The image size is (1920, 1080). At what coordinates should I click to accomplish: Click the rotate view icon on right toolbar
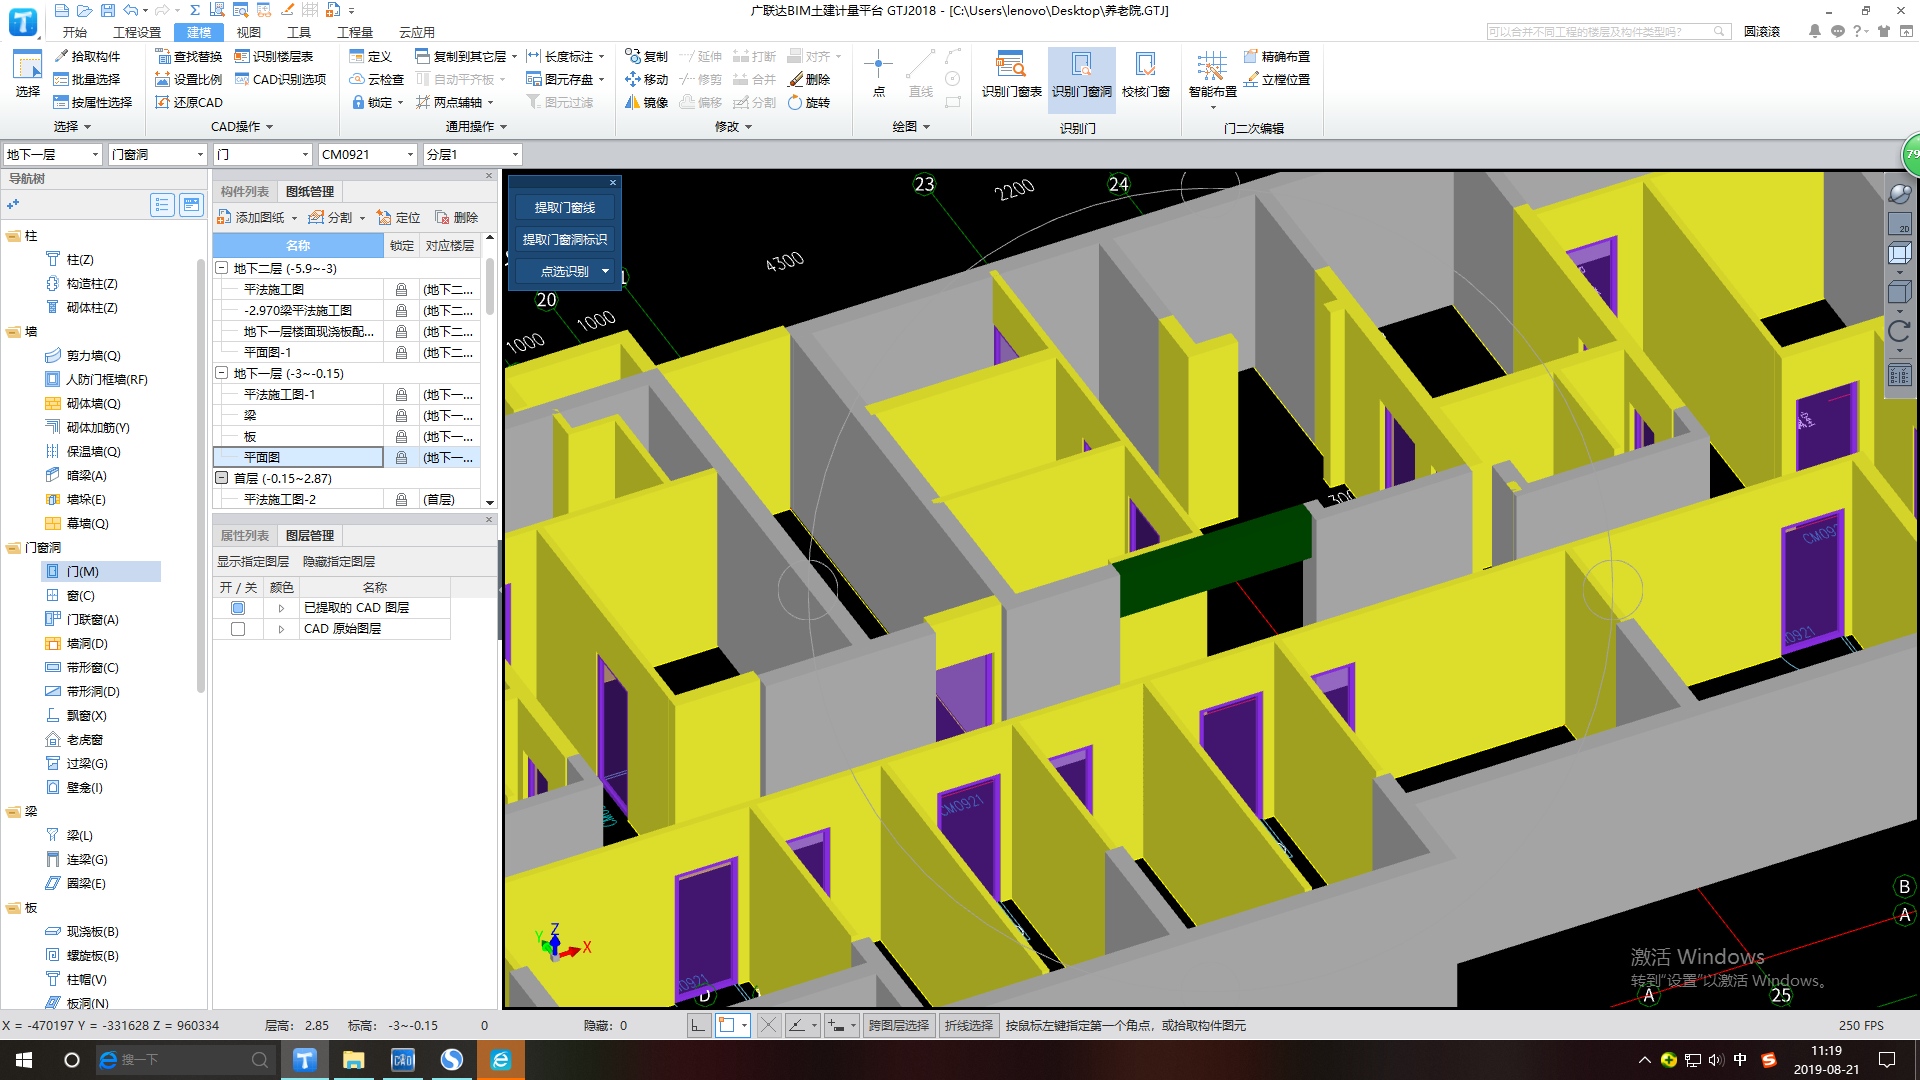pos(1899,330)
